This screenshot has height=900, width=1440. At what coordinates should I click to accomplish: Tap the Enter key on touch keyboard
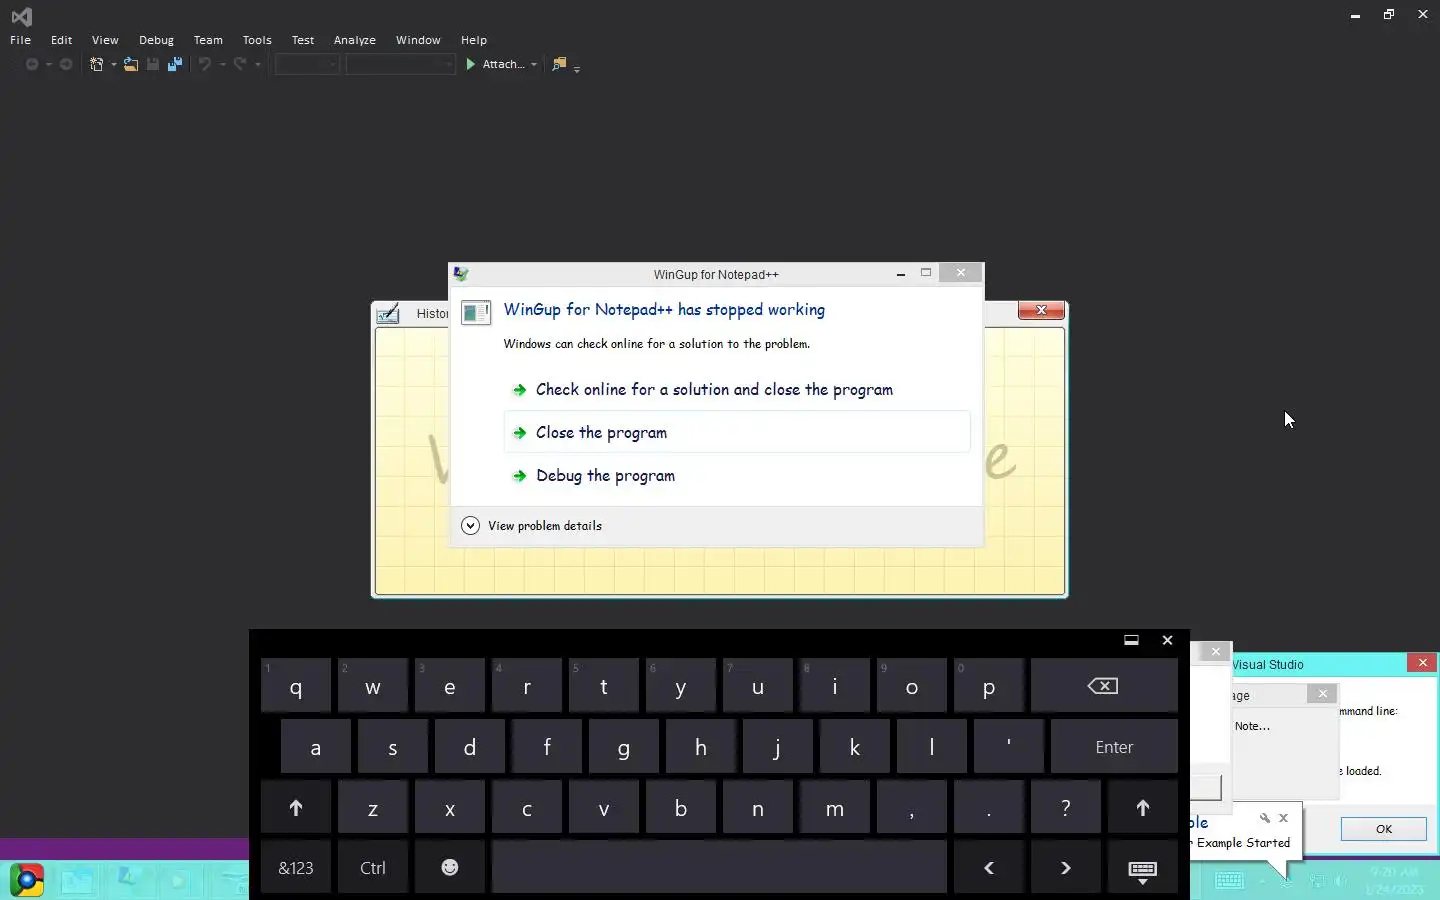click(x=1114, y=747)
